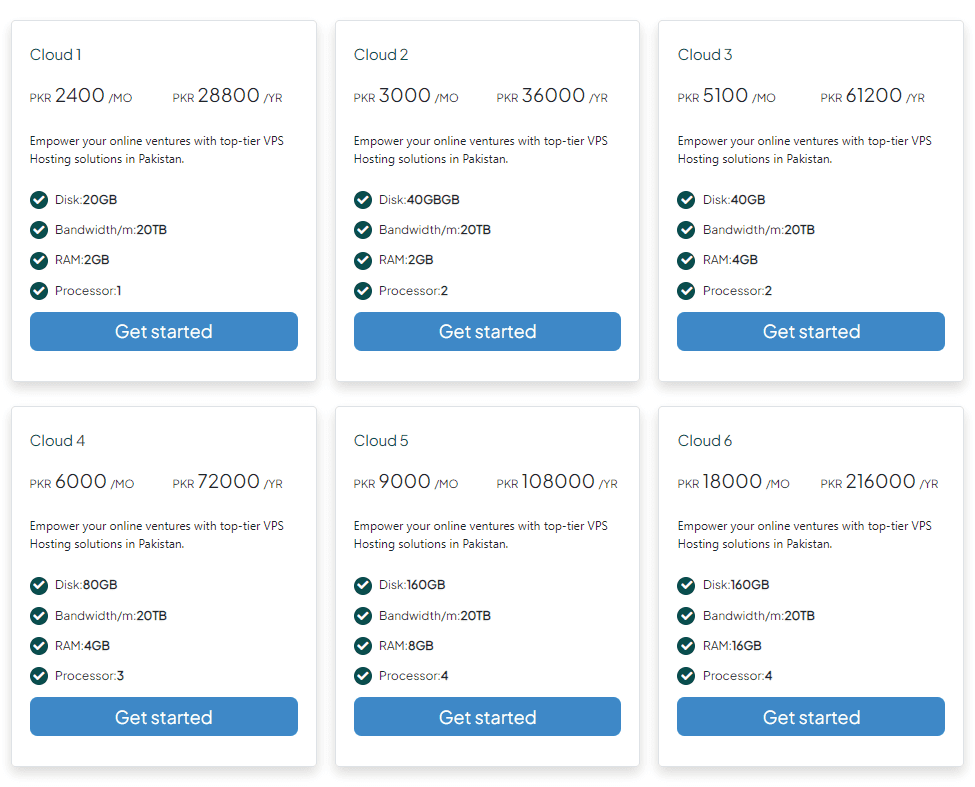Click the checkmark icon beside Bandwidth/m:20TB in Cloud 2
Viewport: 975px width, 787px height.
click(x=362, y=230)
